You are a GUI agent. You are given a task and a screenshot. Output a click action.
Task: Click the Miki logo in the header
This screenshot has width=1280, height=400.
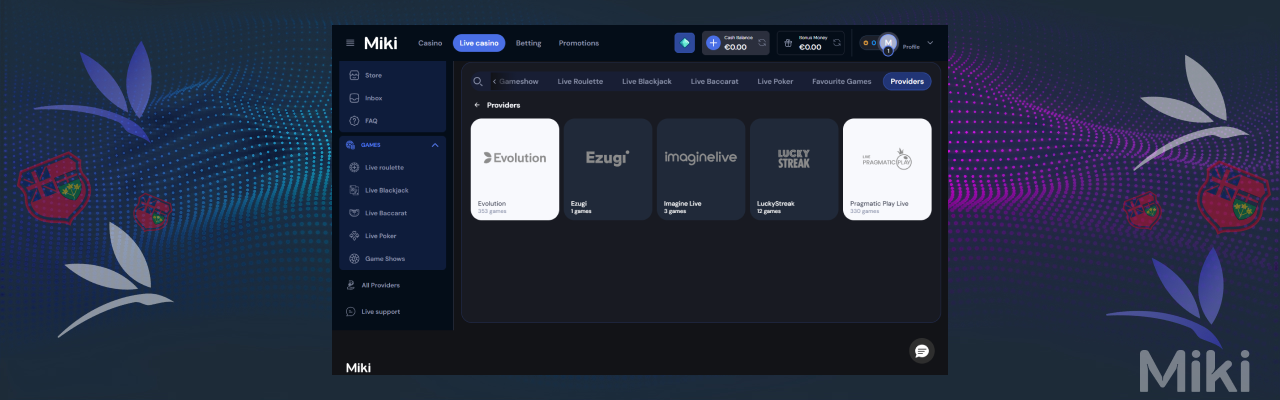point(380,43)
